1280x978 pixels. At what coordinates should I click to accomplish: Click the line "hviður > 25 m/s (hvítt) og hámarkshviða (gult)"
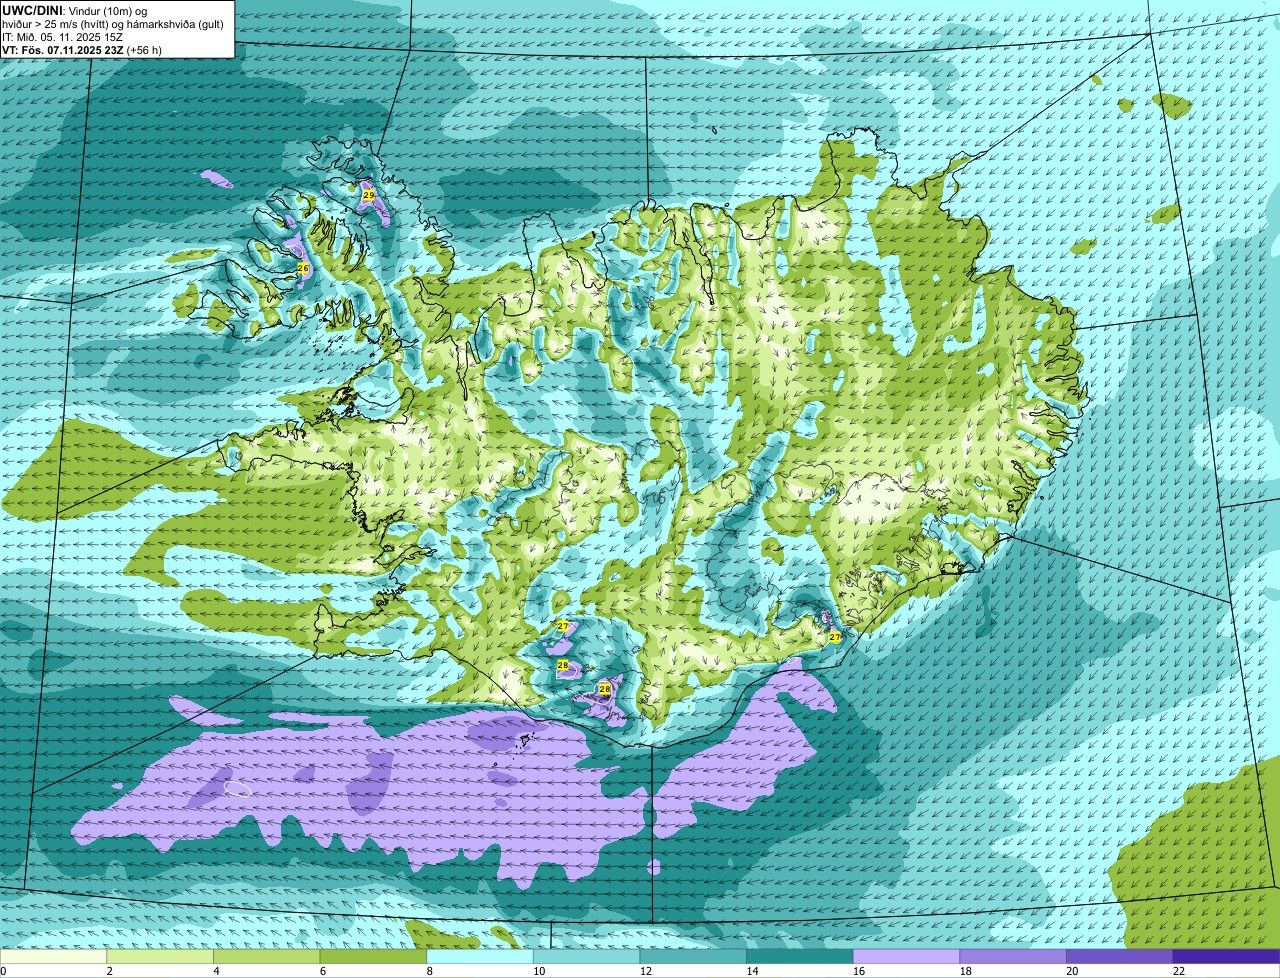point(112,24)
